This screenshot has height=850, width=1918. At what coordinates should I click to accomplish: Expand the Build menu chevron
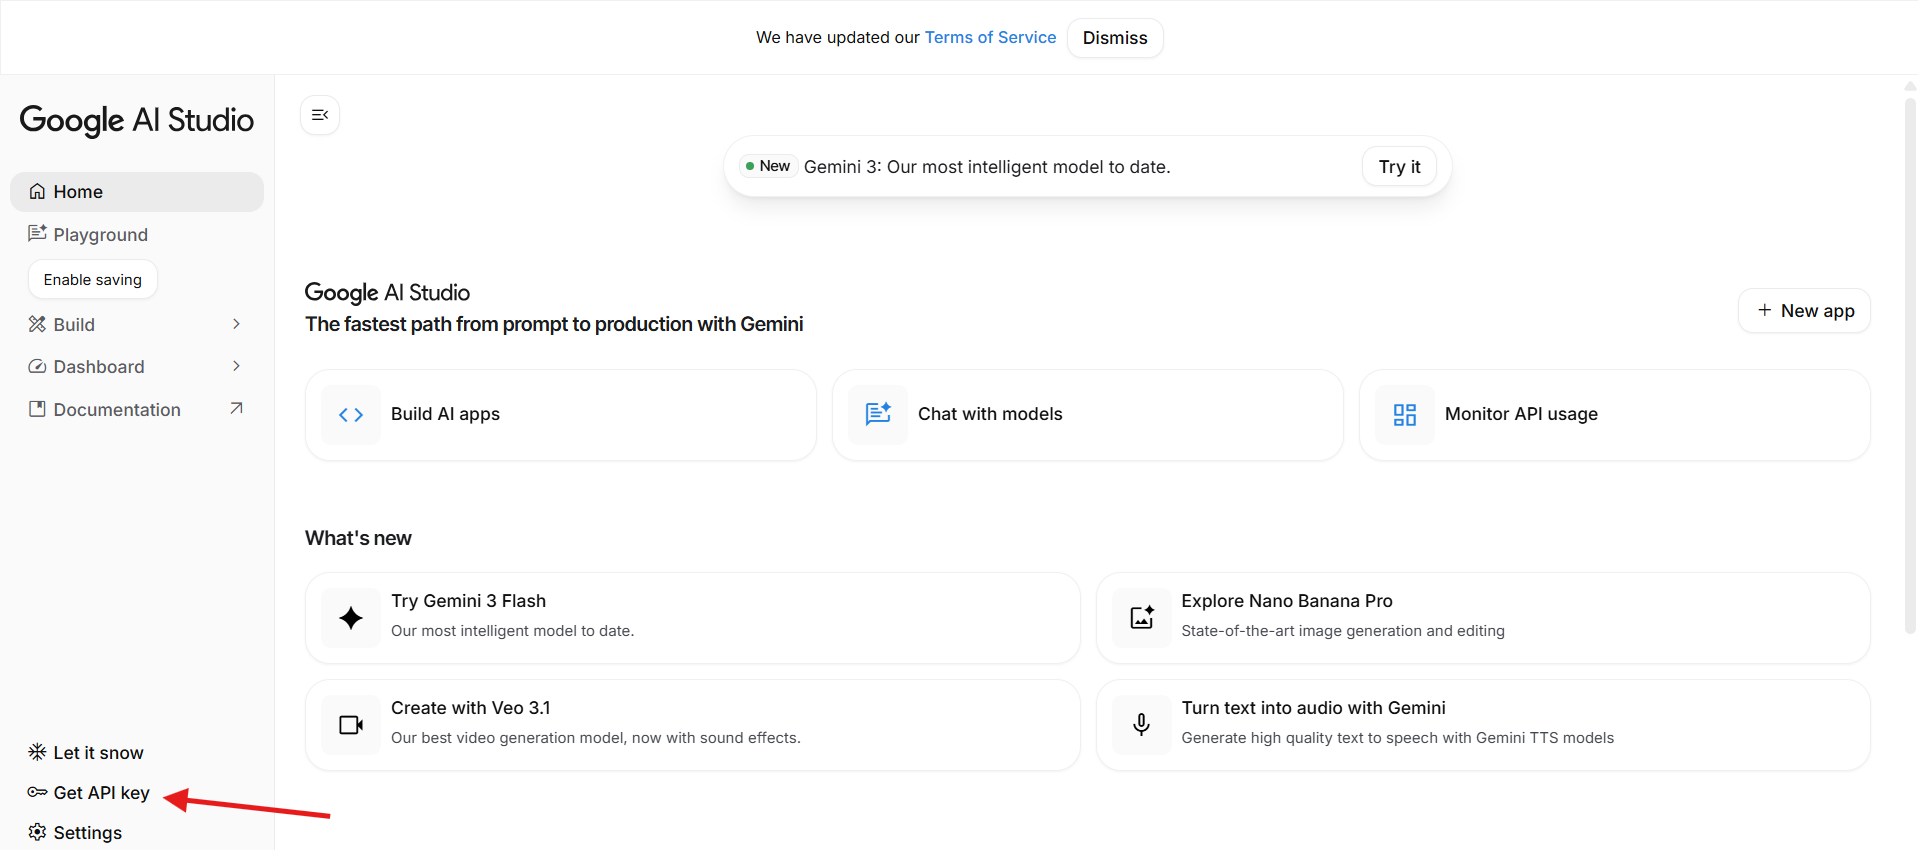[x=236, y=324]
